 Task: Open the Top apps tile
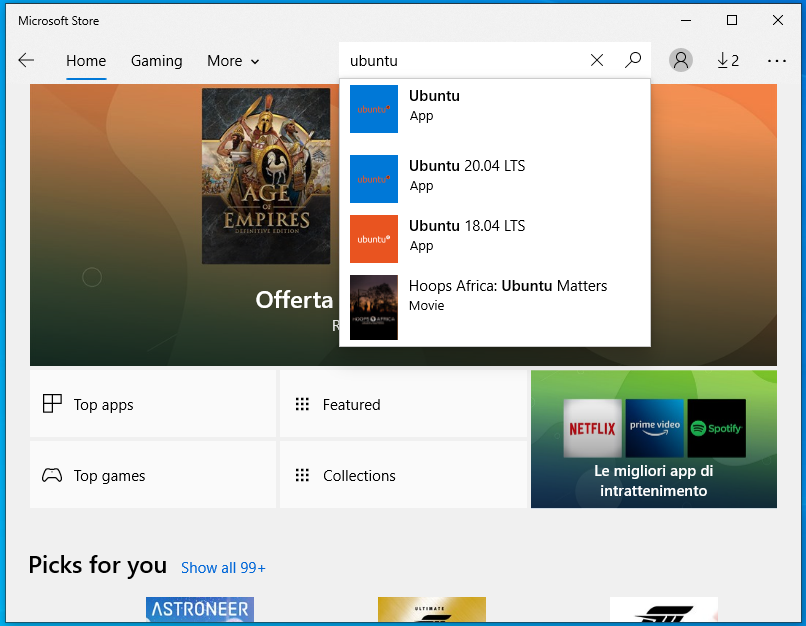[x=153, y=404]
